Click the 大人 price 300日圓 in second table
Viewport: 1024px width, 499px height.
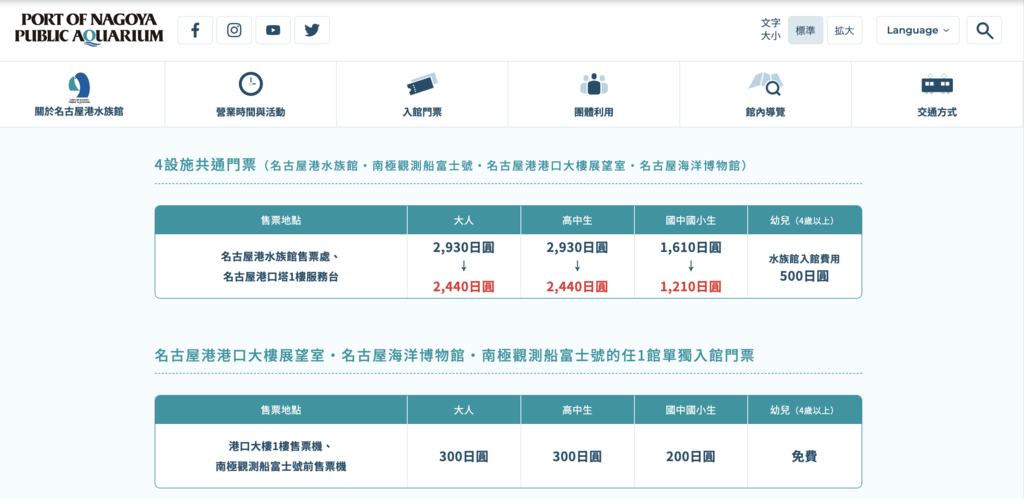click(x=464, y=457)
